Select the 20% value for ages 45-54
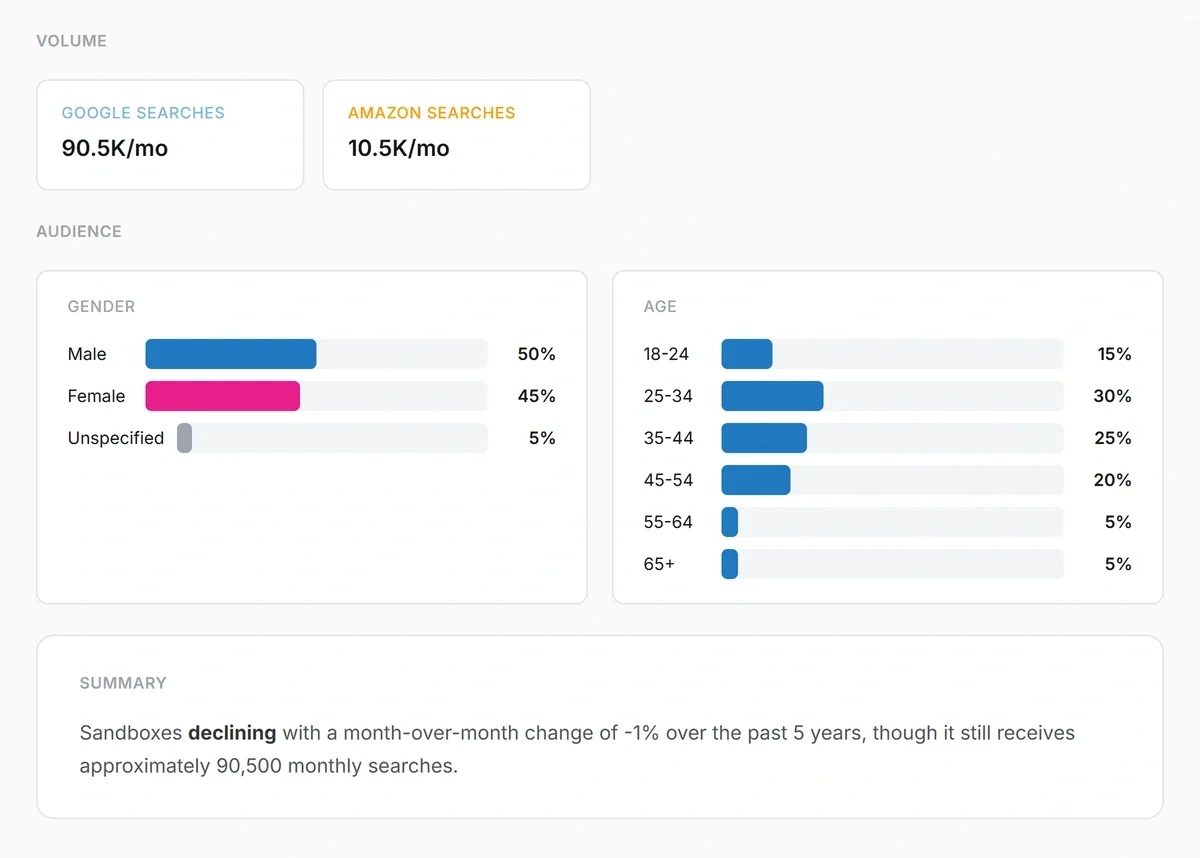This screenshot has width=1200, height=858. (1112, 480)
